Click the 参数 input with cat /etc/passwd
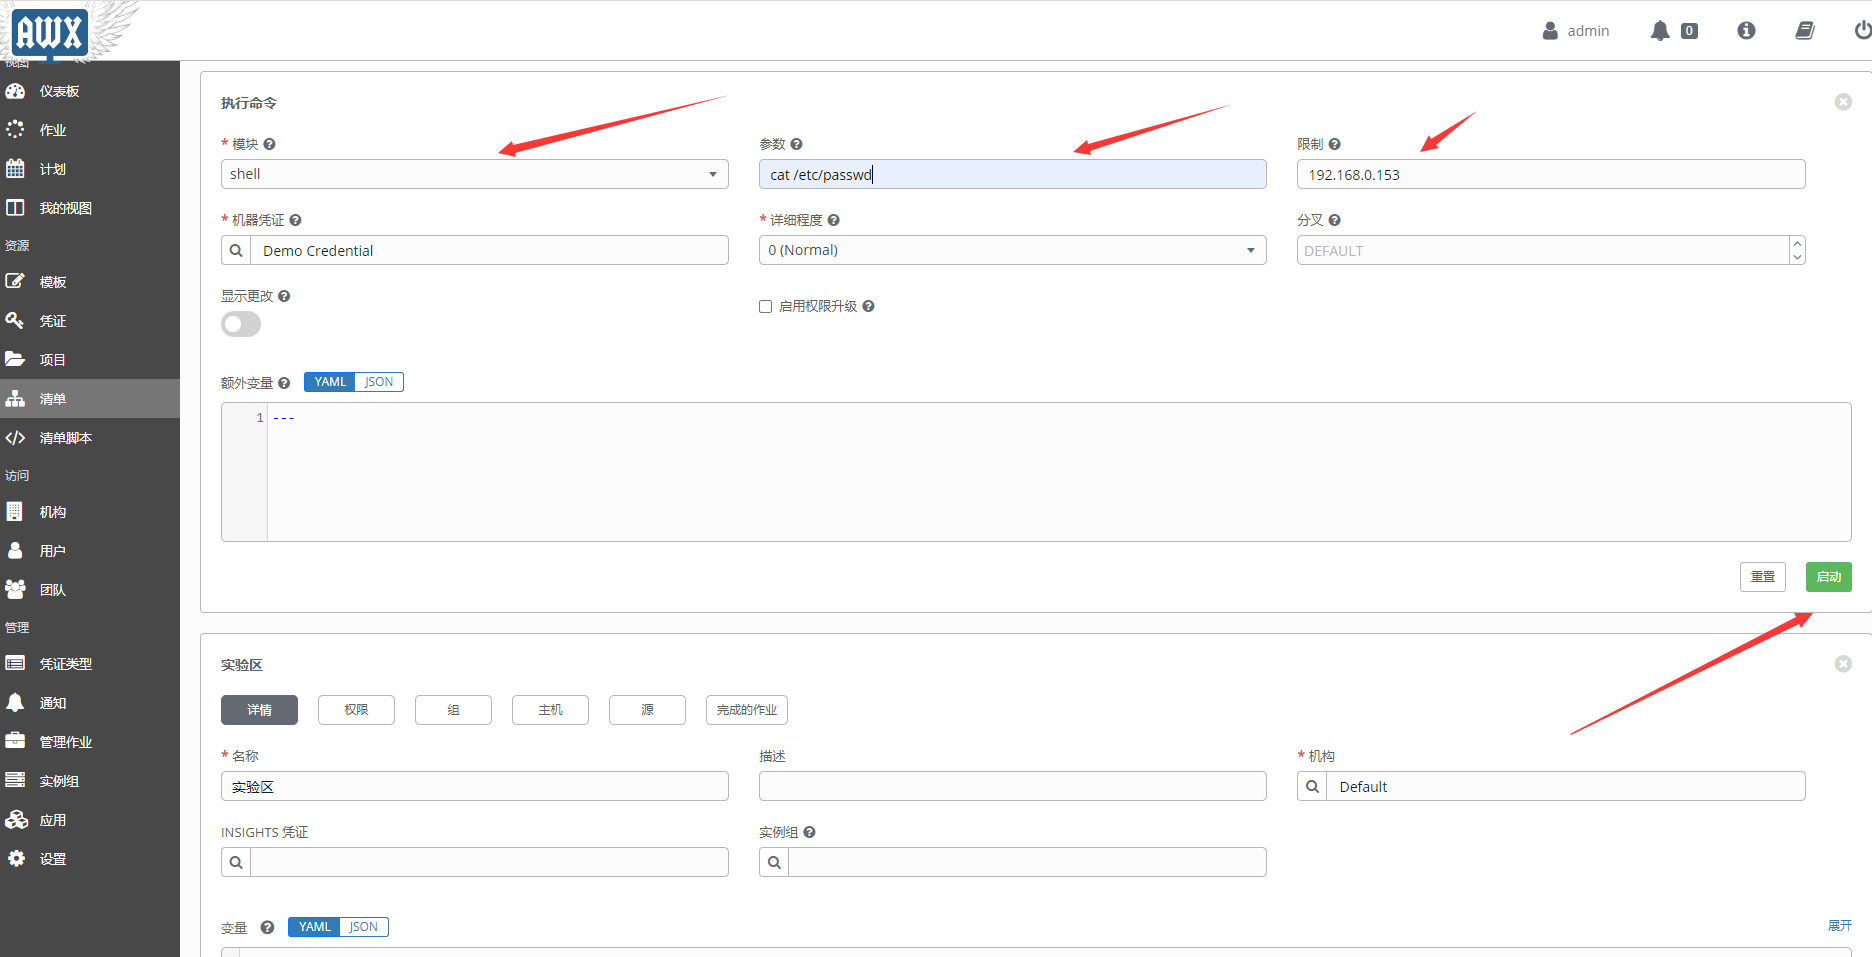This screenshot has width=1872, height=957. pyautogui.click(x=1013, y=174)
